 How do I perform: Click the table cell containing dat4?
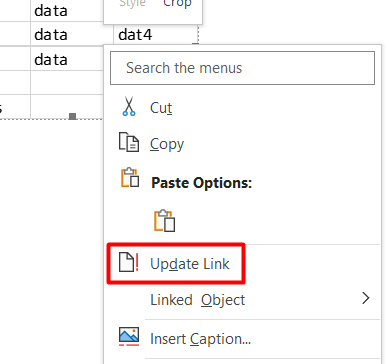[x=155, y=35]
